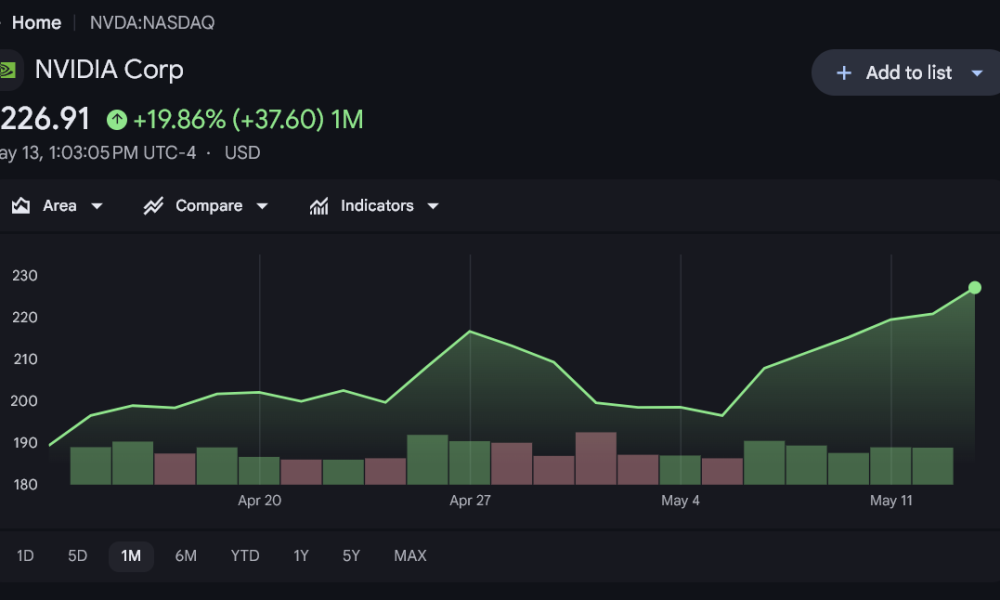Select the 6M time range
Viewport: 1000px width, 600px height.
click(186, 556)
